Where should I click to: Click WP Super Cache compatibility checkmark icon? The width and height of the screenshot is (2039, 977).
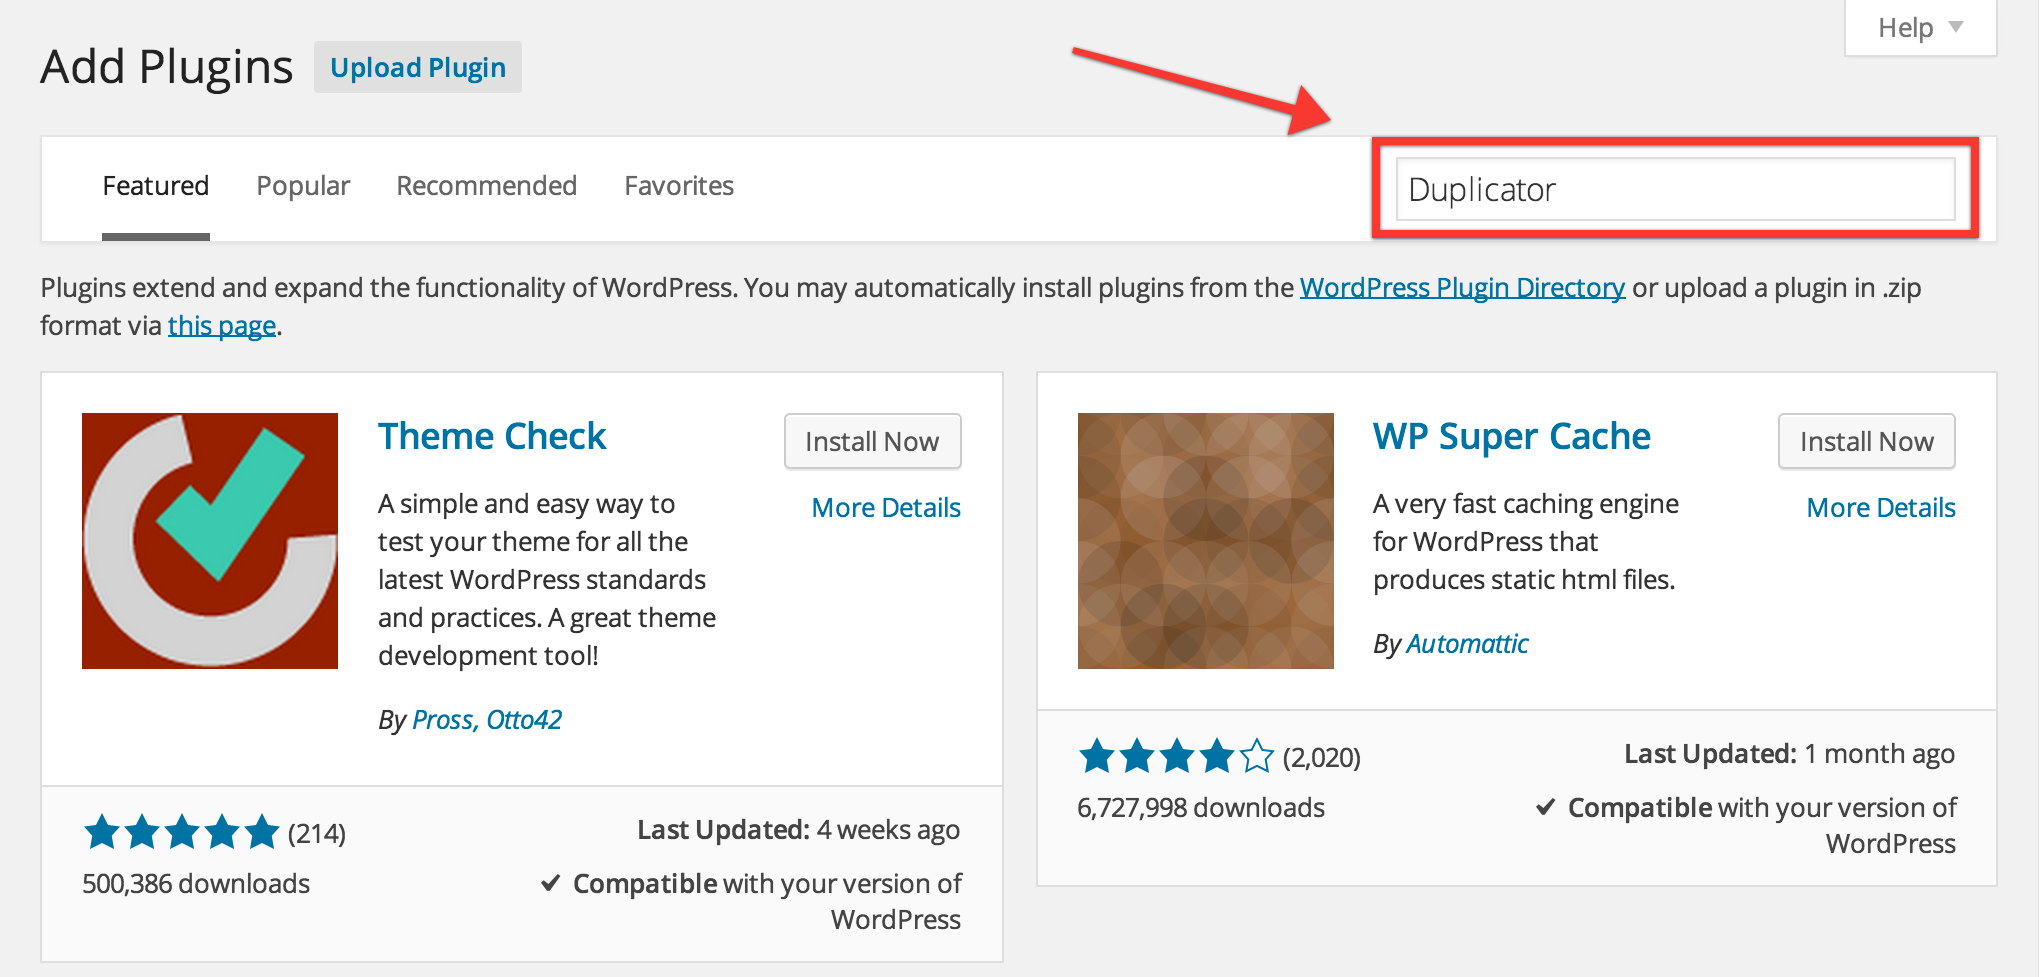tap(1546, 807)
